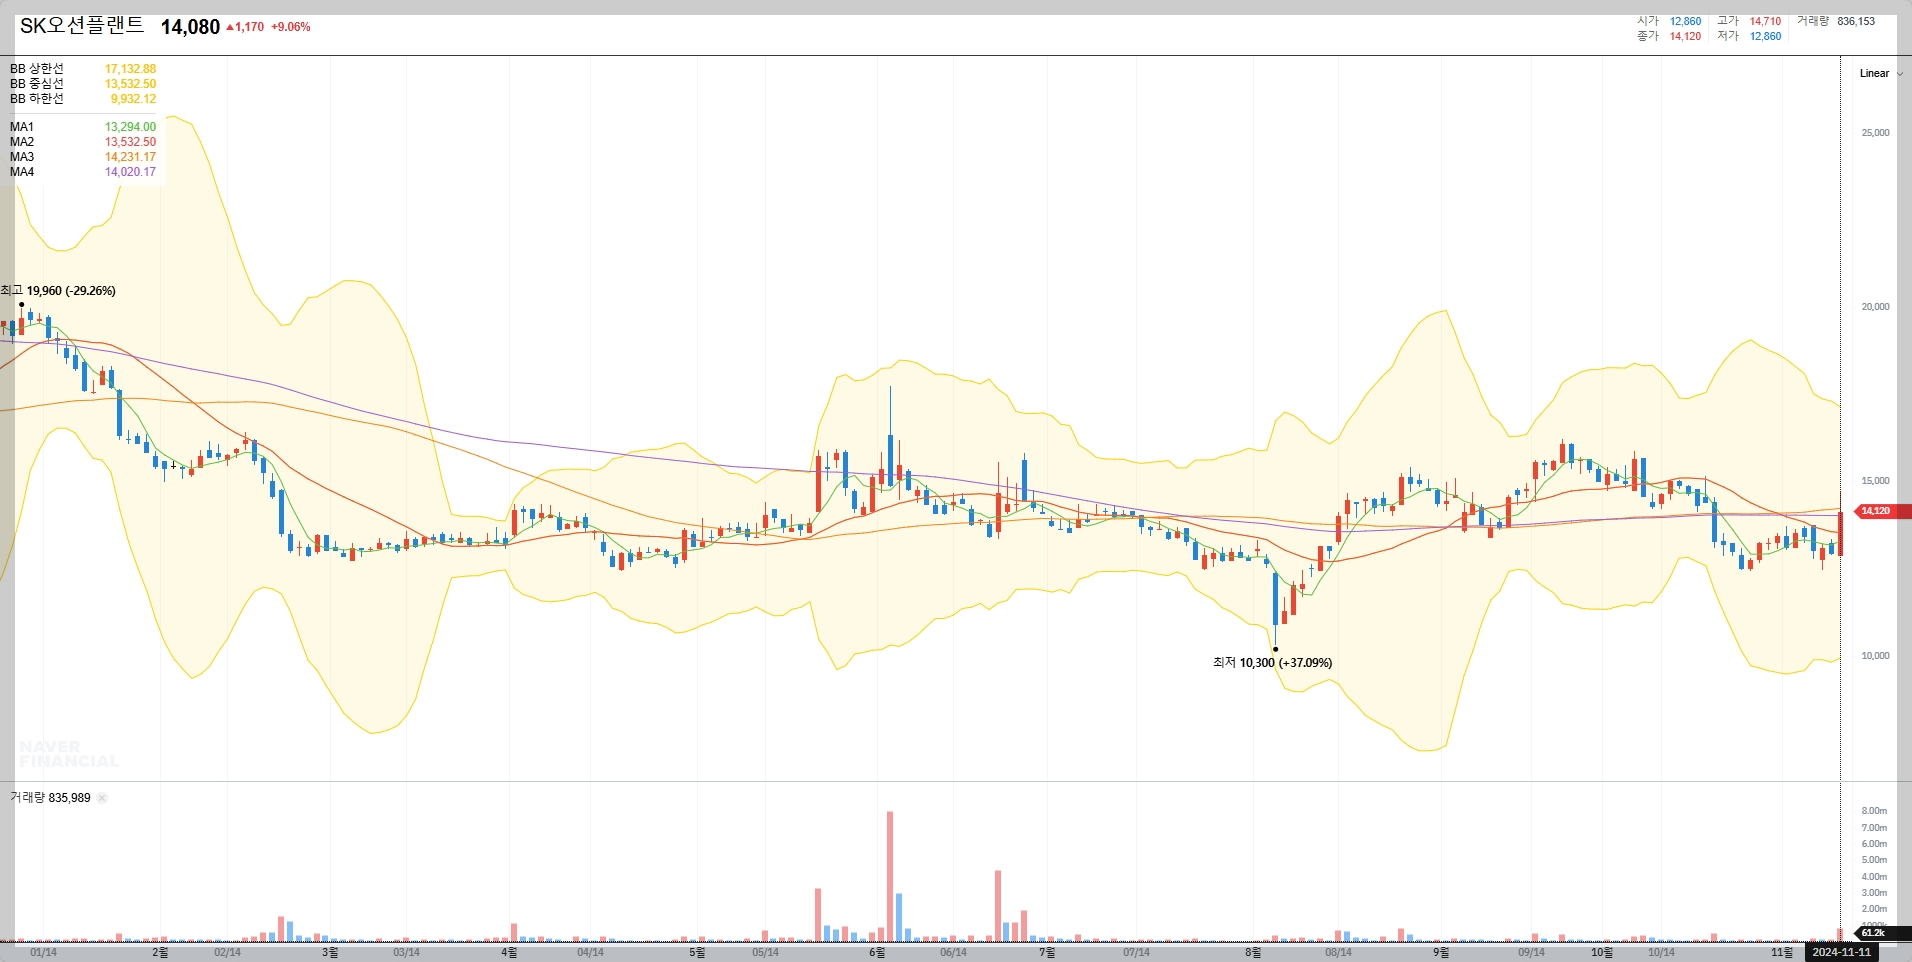Select the MA3 legend row

(x=83, y=157)
